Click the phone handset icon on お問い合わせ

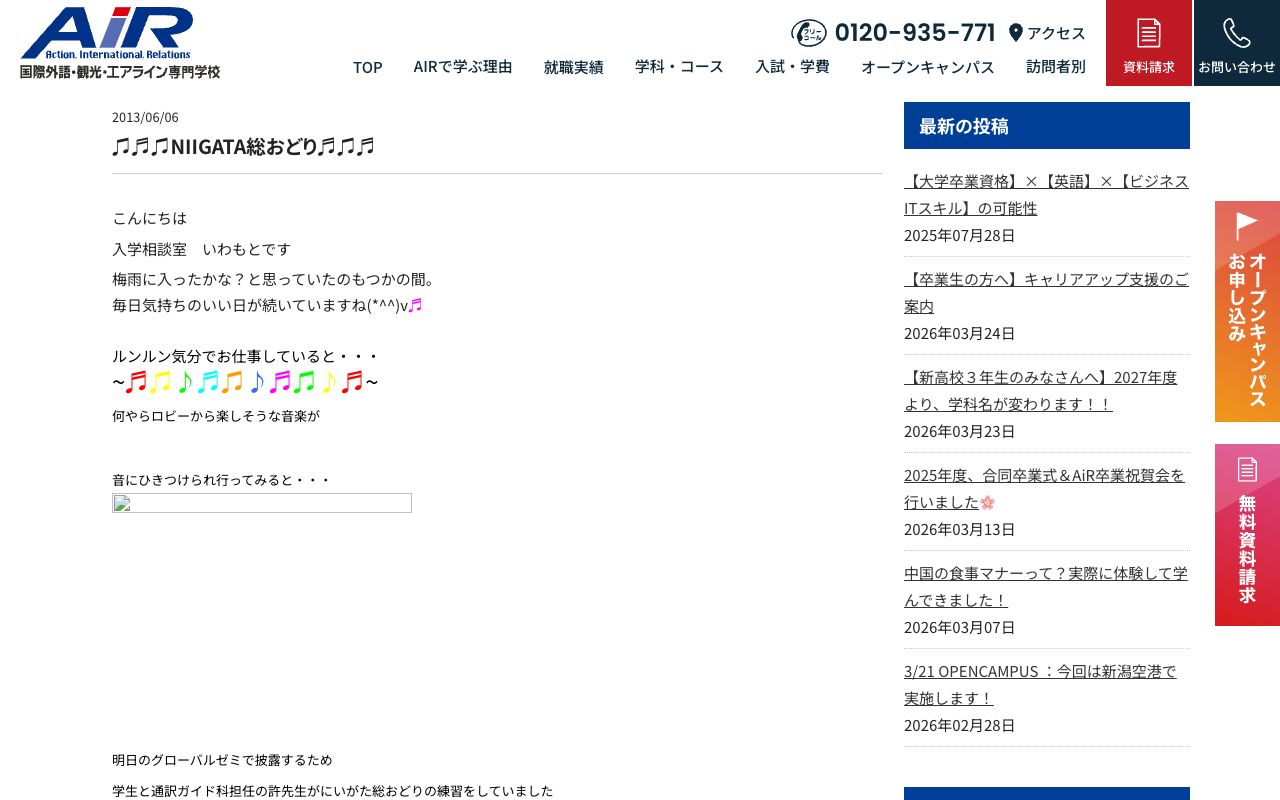1236,32
